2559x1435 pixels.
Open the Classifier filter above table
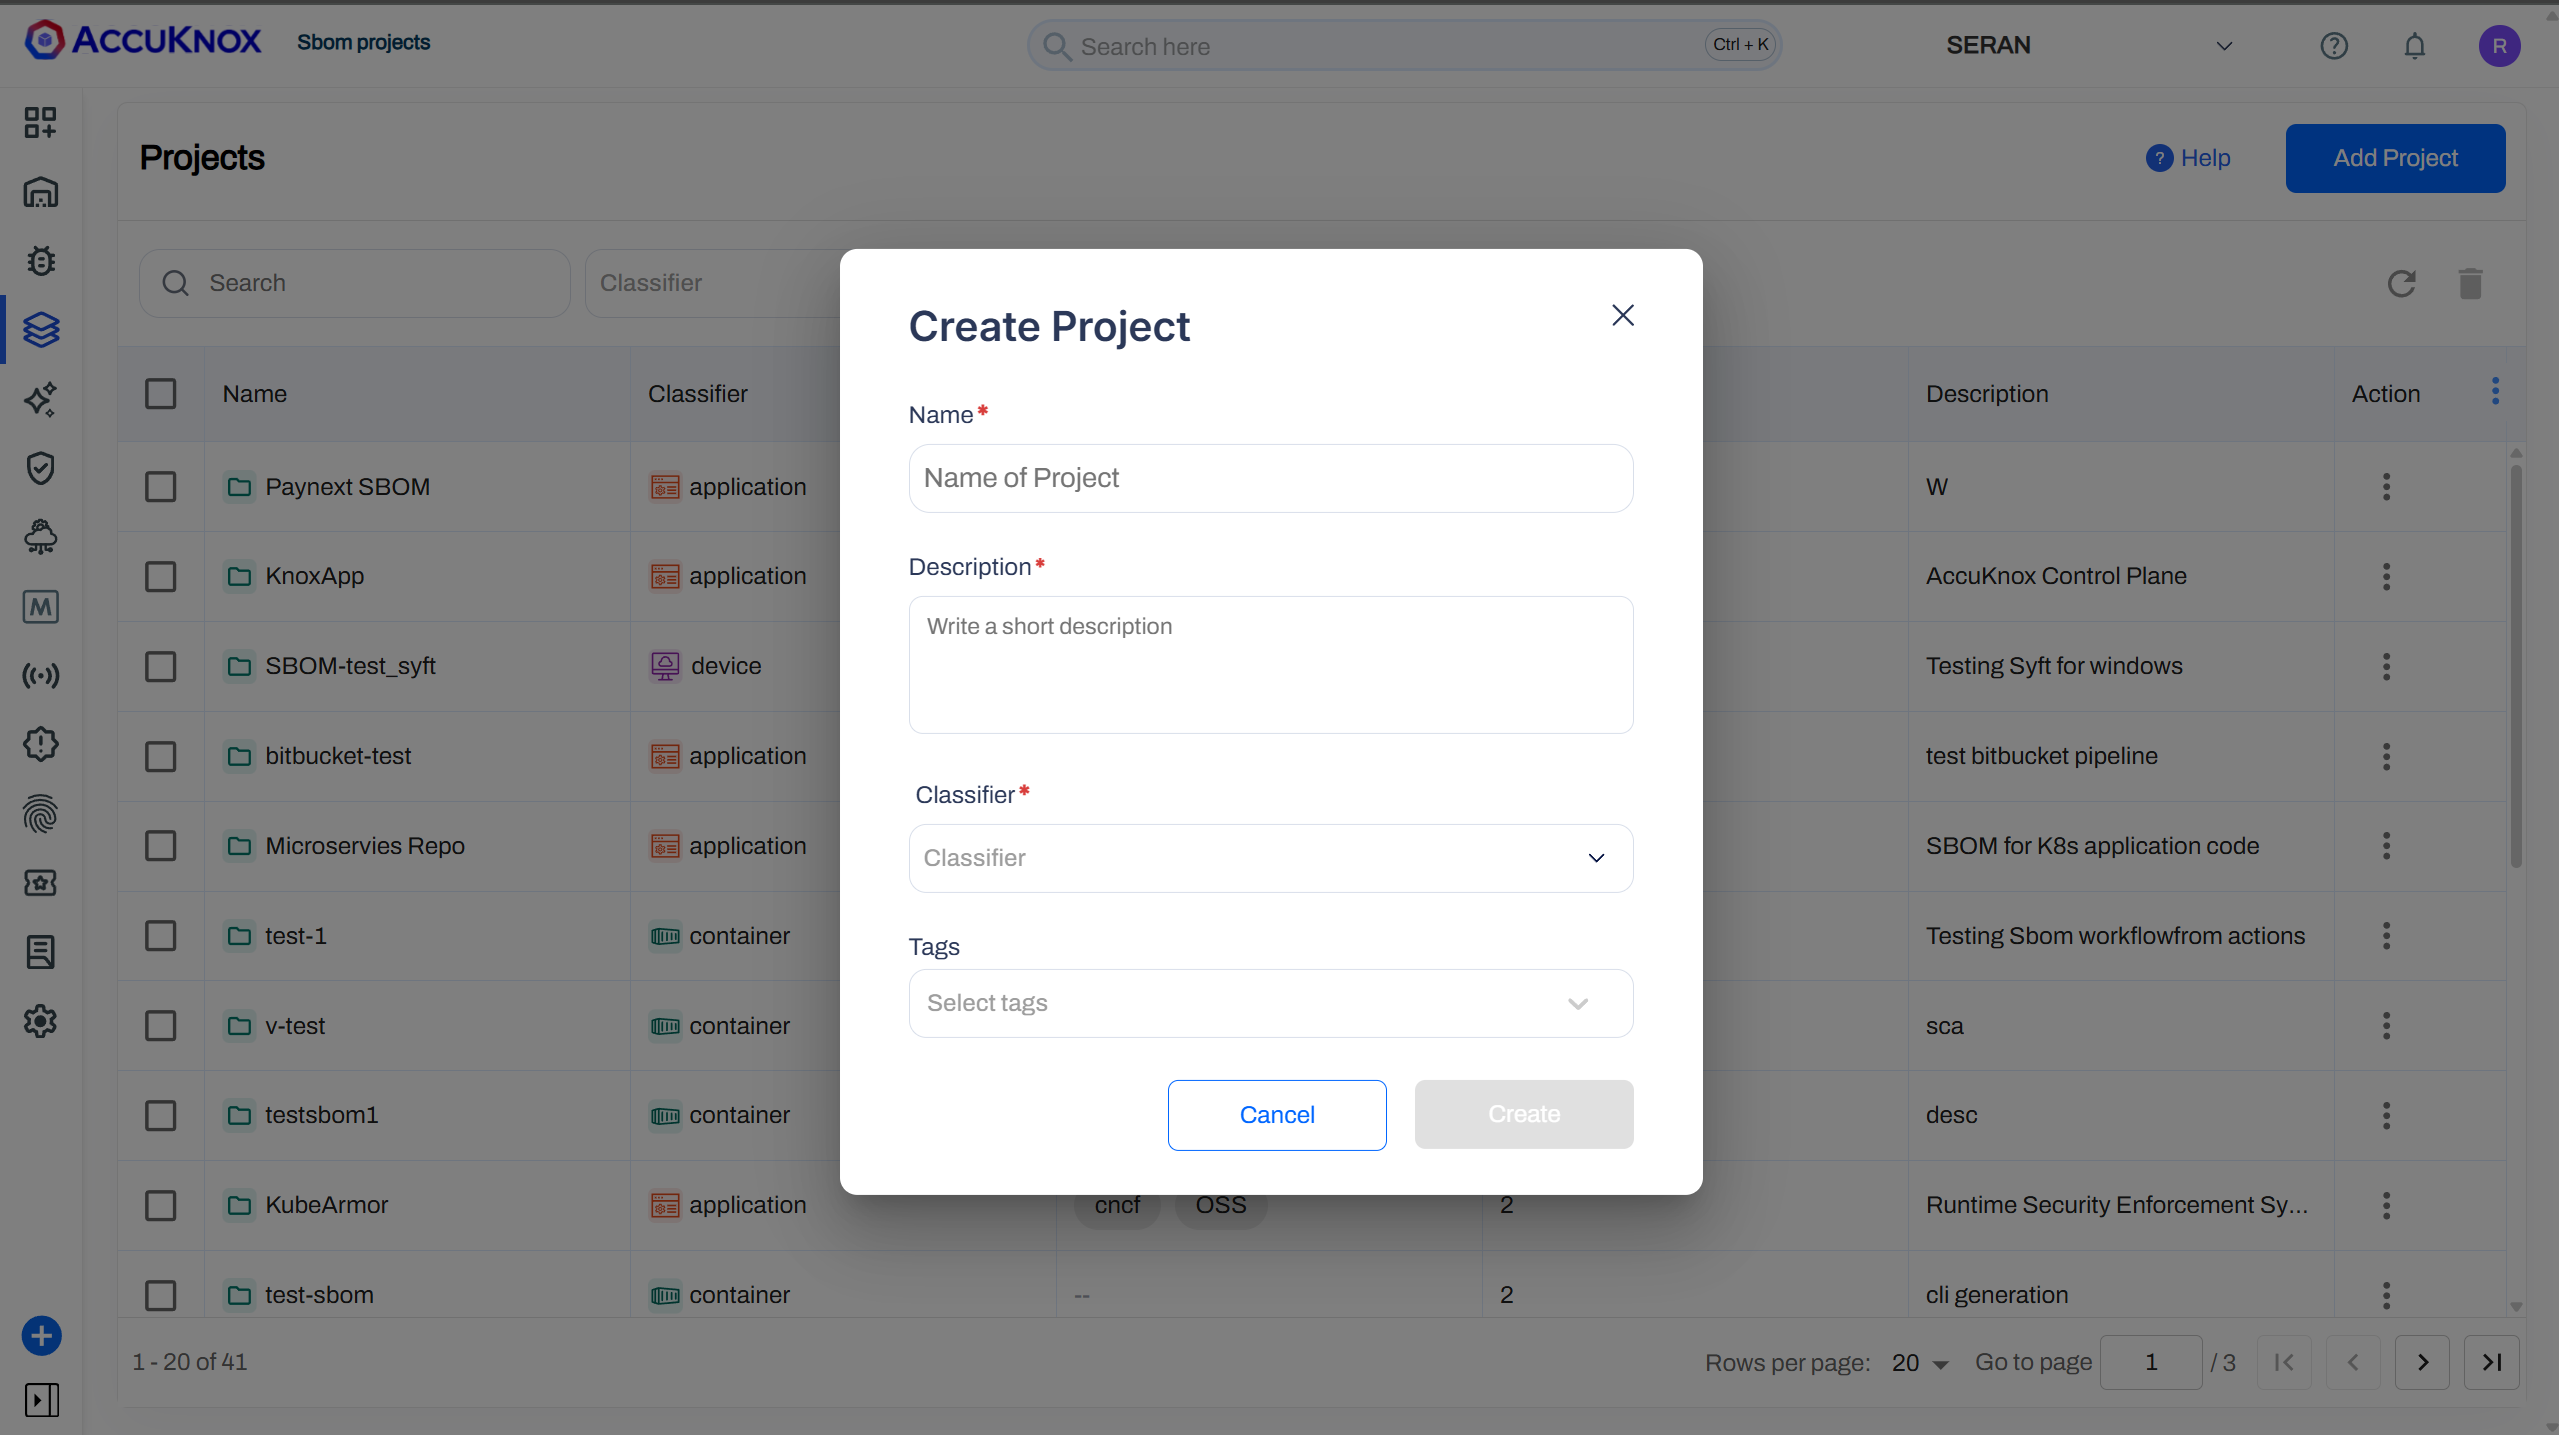tap(712, 284)
